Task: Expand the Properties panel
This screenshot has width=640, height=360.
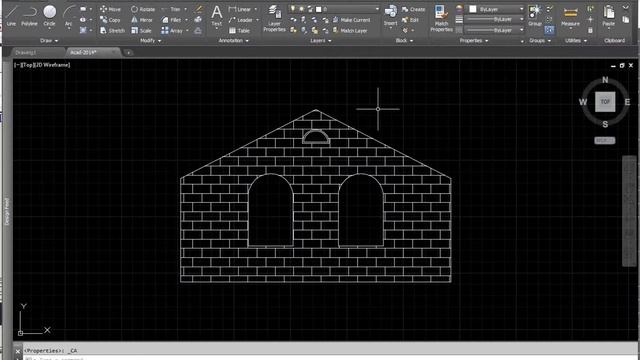Action: click(474, 40)
